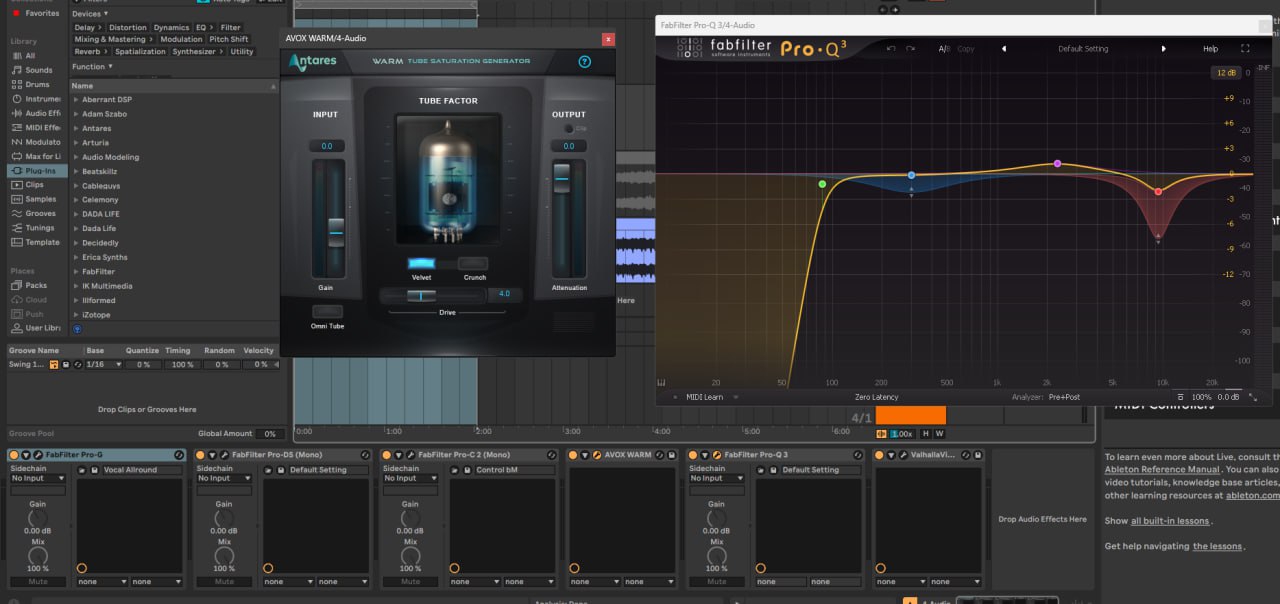1280x604 pixels.
Task: Click the undo arrow in Pro-Q 3
Action: [891, 48]
